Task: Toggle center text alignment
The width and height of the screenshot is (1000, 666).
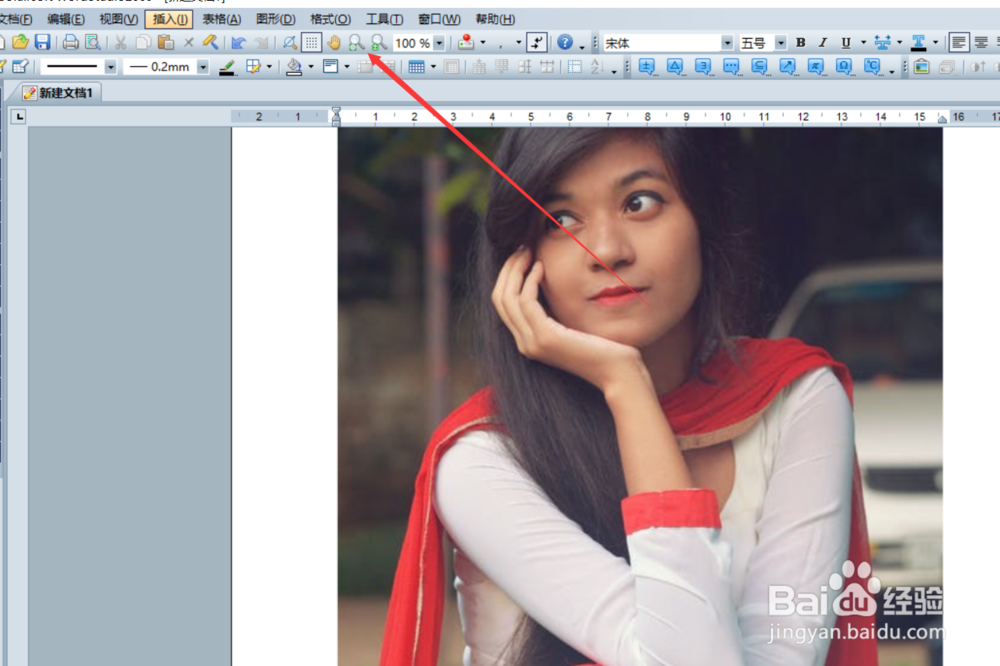Action: pyautogui.click(x=982, y=43)
